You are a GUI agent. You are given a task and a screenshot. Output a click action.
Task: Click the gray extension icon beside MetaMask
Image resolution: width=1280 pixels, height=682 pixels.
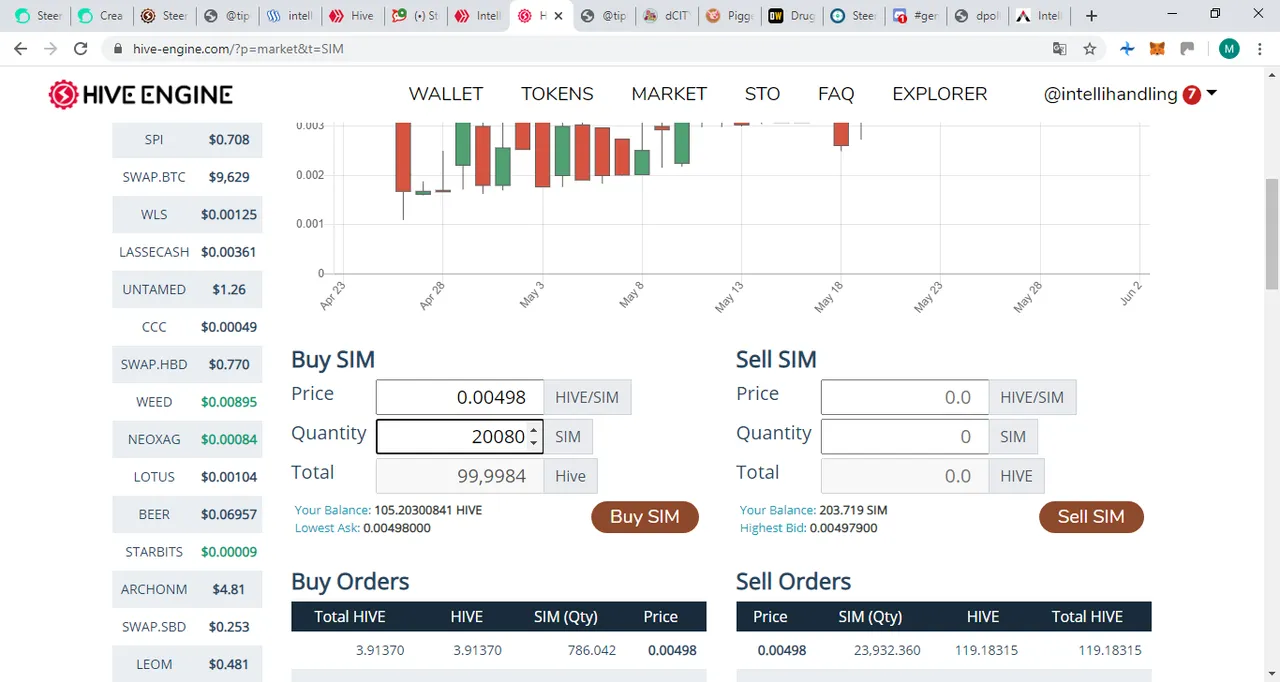click(1188, 48)
